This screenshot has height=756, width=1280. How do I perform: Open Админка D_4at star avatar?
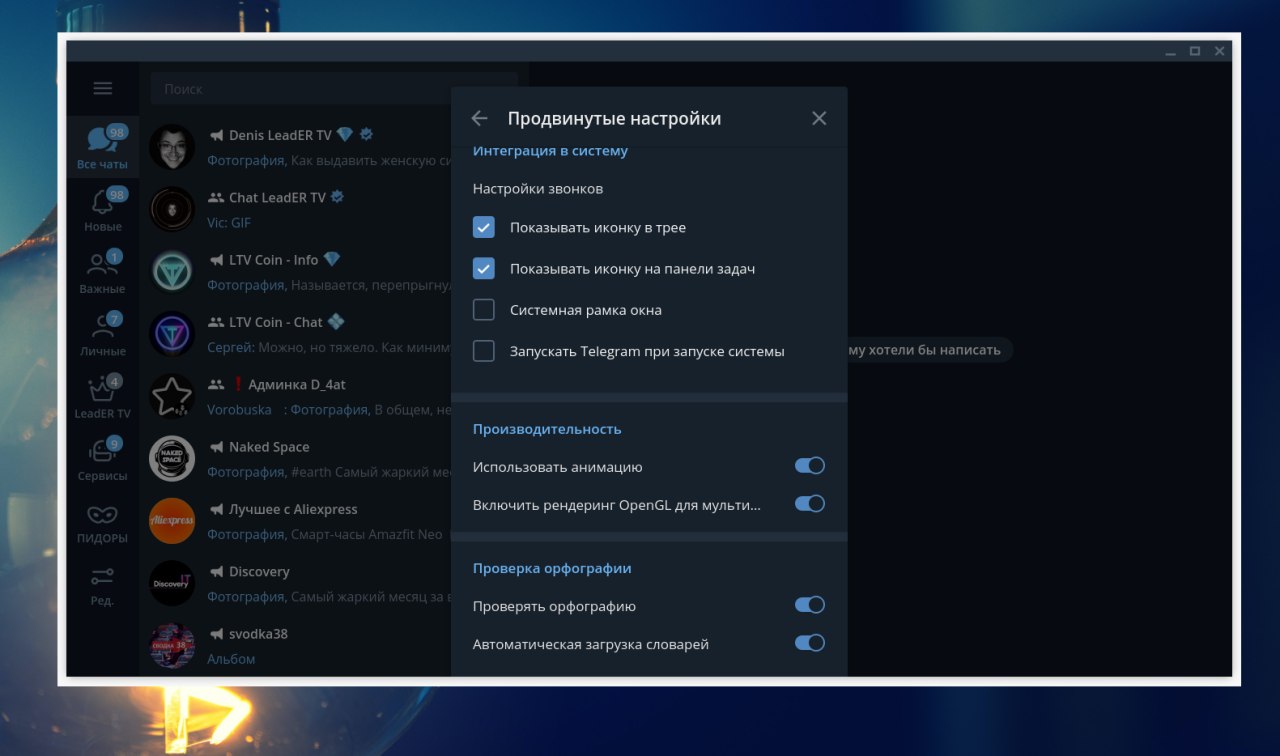point(172,396)
